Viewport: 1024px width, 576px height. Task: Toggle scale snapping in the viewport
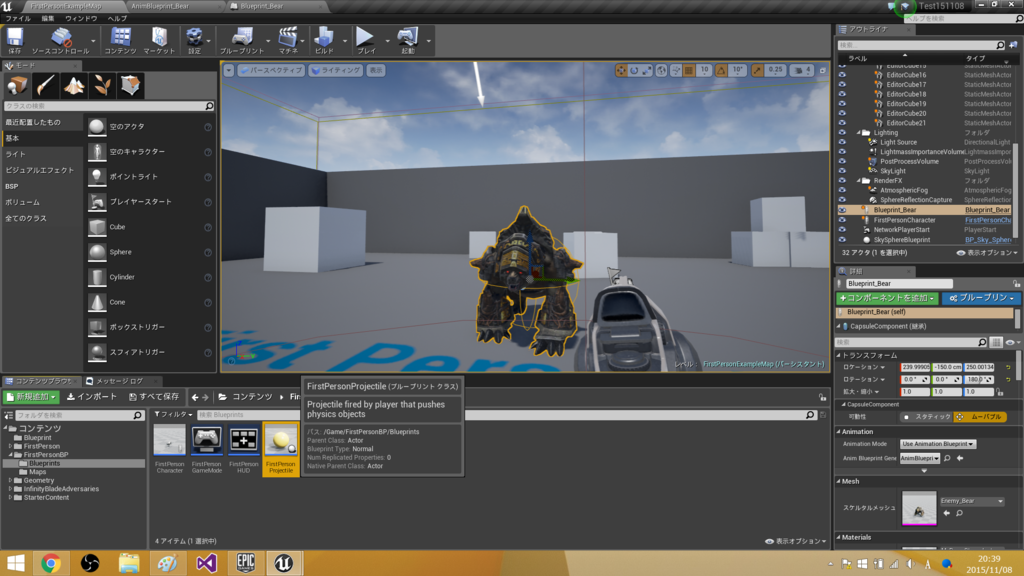(757, 71)
